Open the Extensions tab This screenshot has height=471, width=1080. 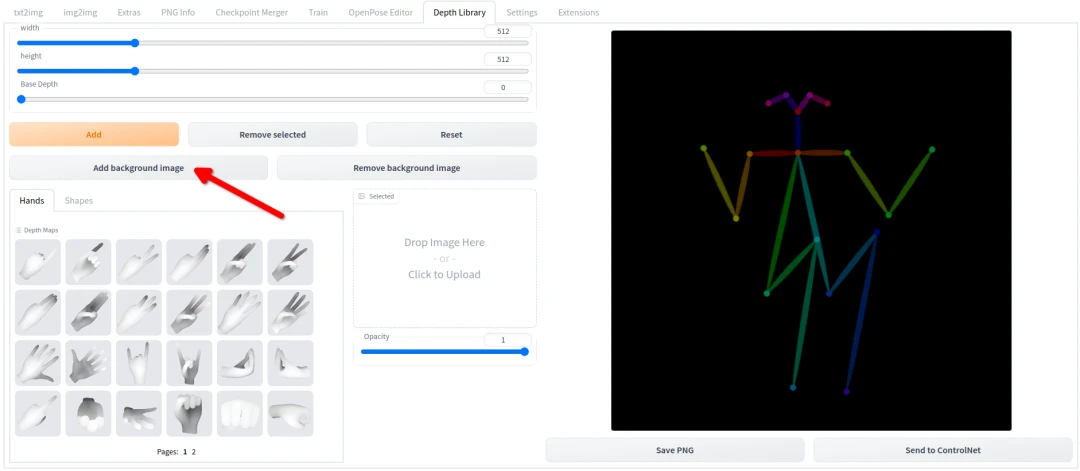click(x=578, y=12)
